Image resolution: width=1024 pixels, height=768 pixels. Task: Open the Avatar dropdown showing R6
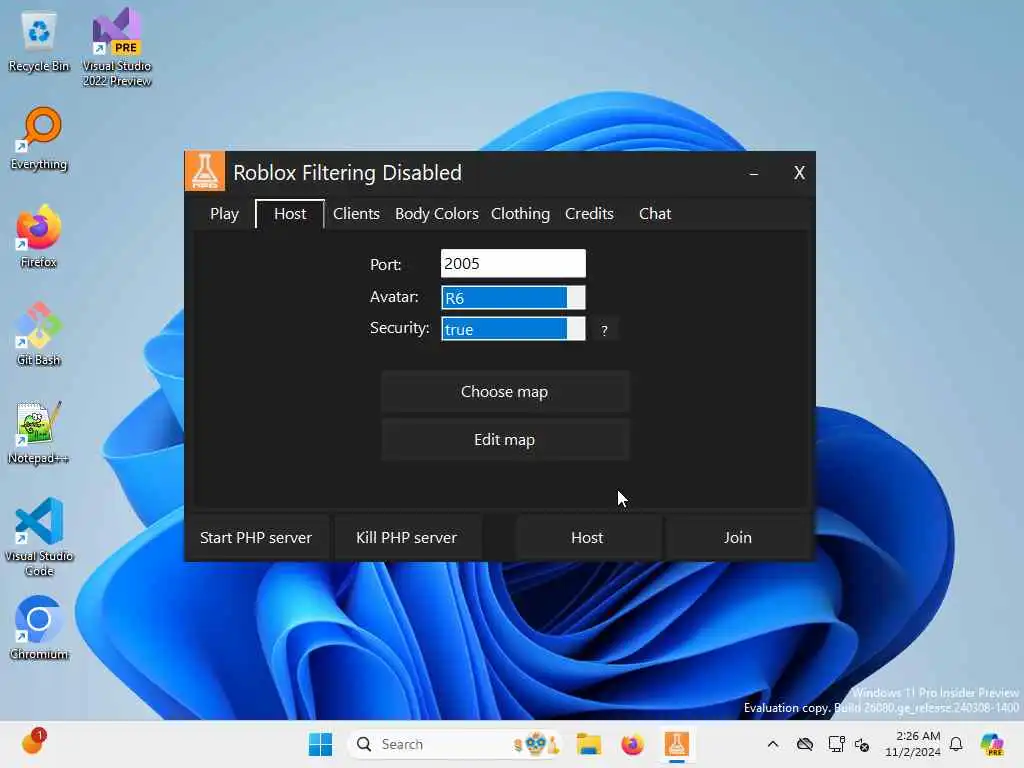coord(513,298)
